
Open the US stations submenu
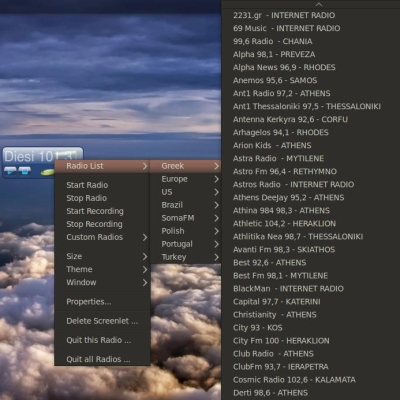click(x=185, y=192)
